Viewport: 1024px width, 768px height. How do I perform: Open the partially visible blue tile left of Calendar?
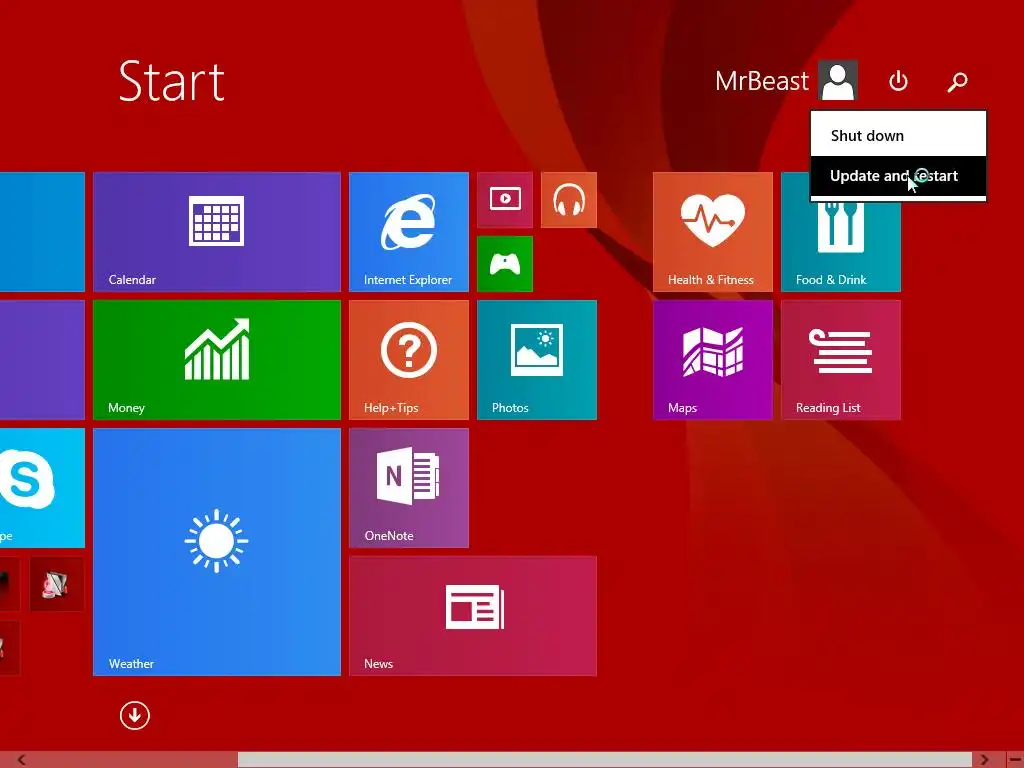(x=42, y=232)
